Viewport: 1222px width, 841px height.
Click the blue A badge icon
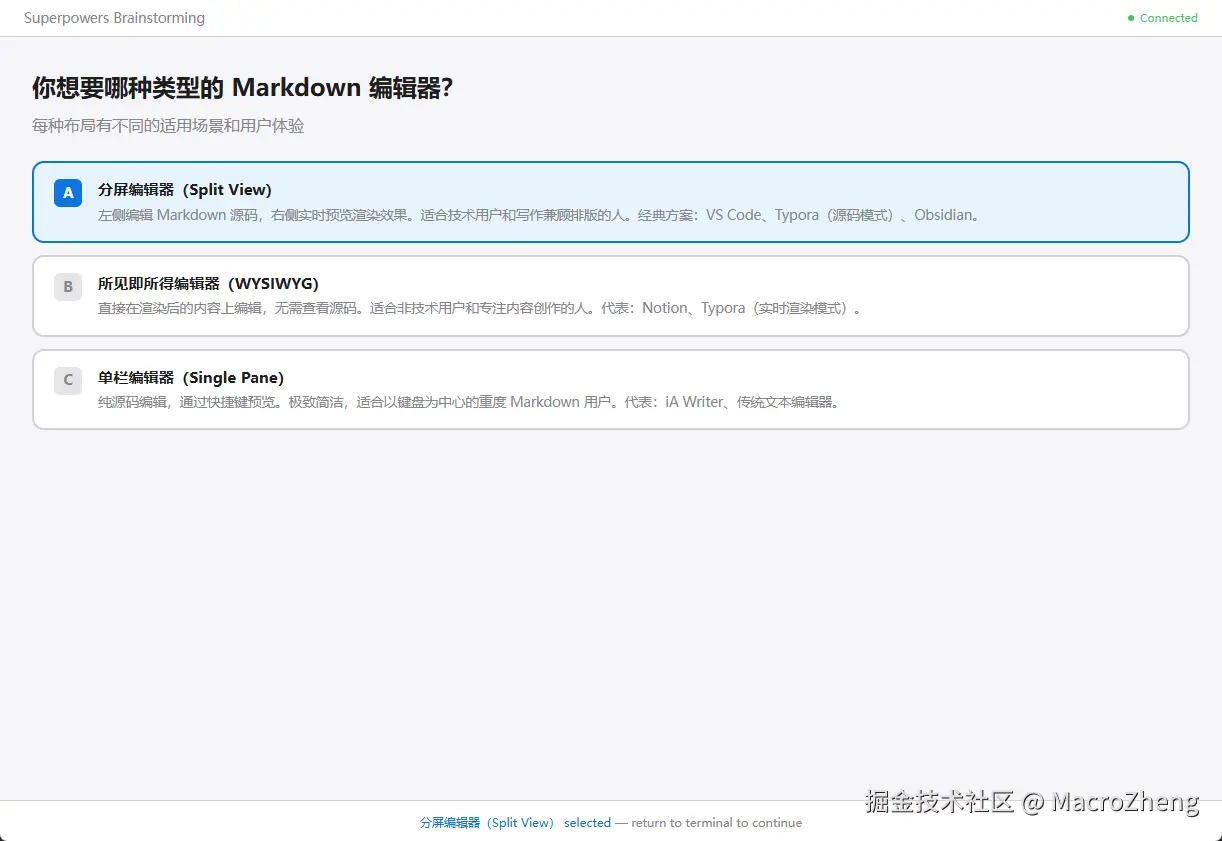tap(68, 193)
